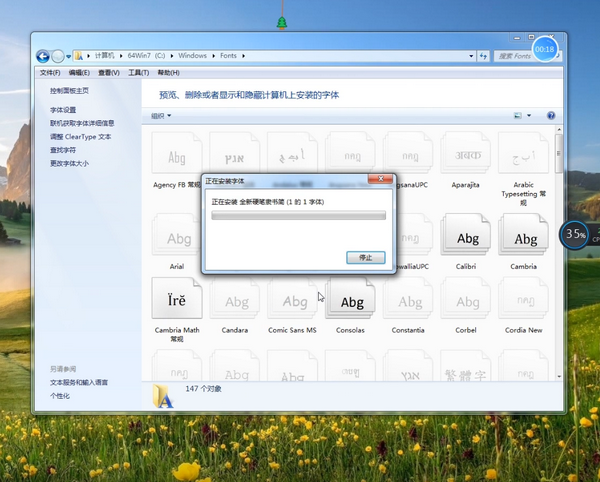The height and width of the screenshot is (482, 600).
Task: Click the Back navigation arrow
Action: 43,56
